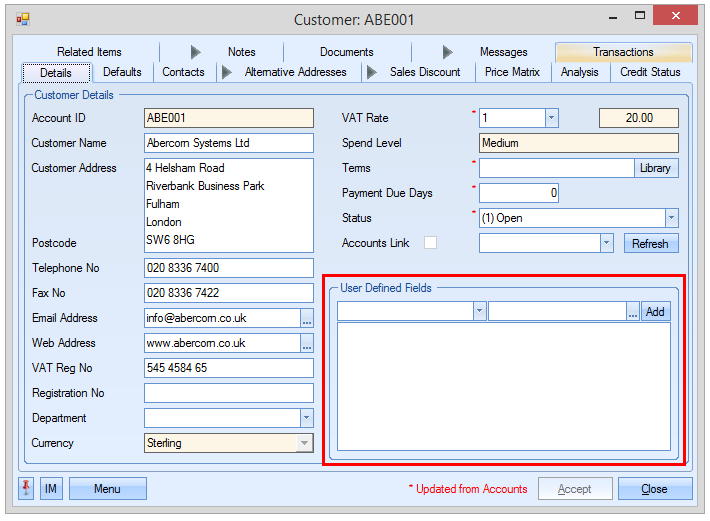Open the Transactions tab
This screenshot has width=710, height=521.
pyautogui.click(x=623, y=52)
